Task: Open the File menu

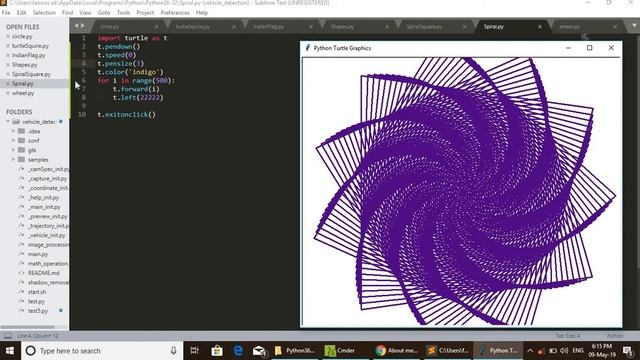Action: [6, 13]
